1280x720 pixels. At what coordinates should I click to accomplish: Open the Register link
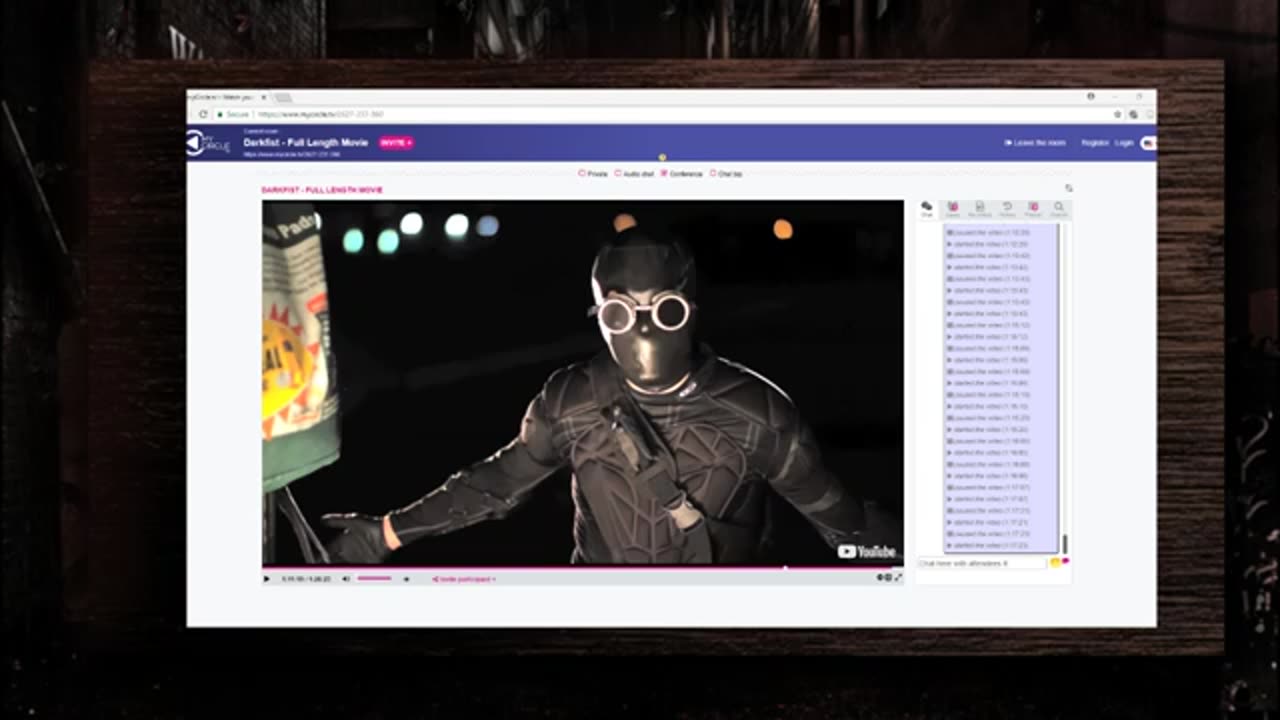tap(1095, 143)
